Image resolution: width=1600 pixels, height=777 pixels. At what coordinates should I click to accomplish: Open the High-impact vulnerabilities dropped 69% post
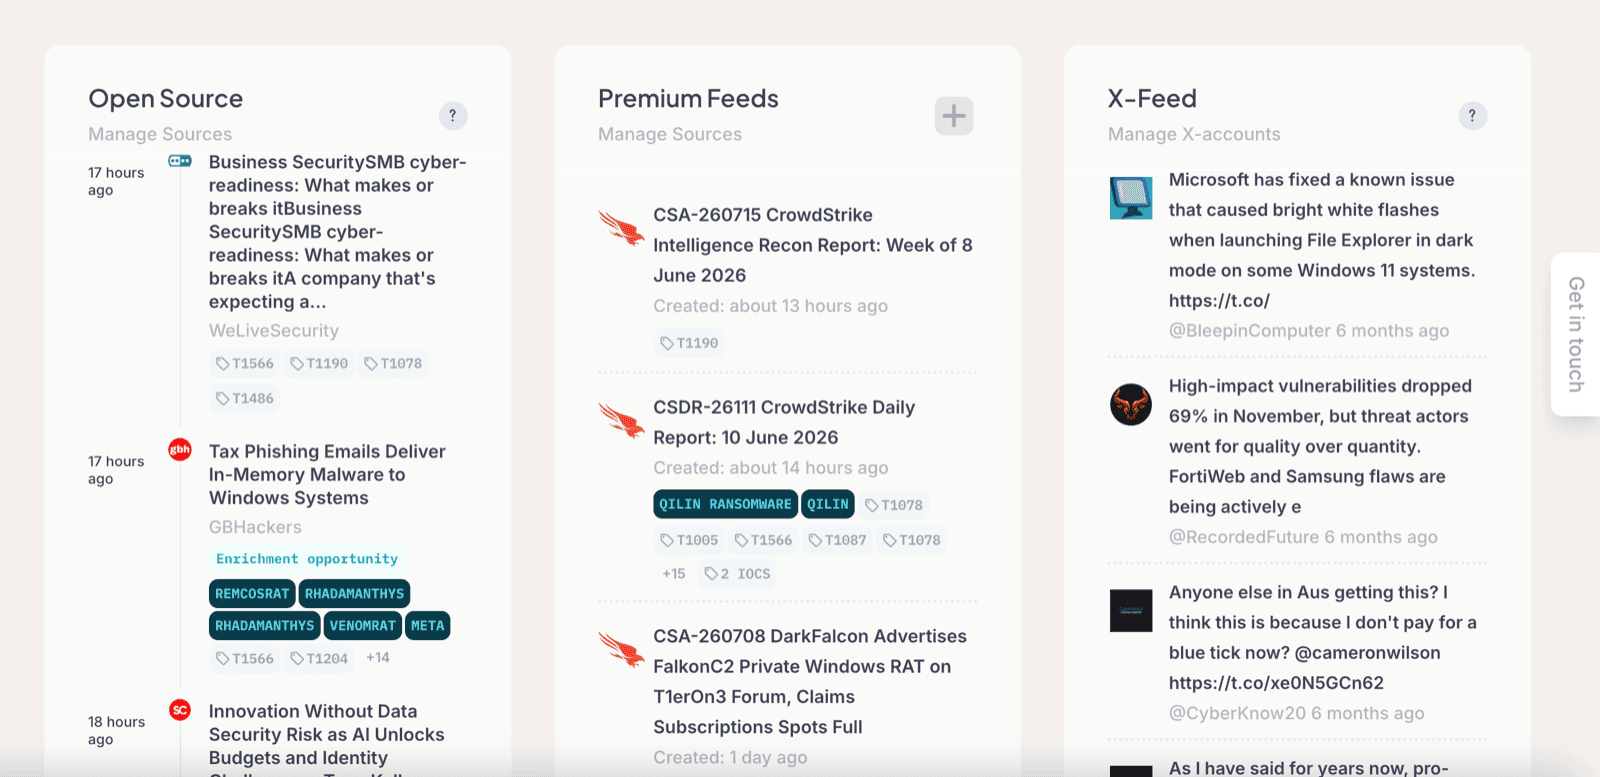click(1320, 446)
